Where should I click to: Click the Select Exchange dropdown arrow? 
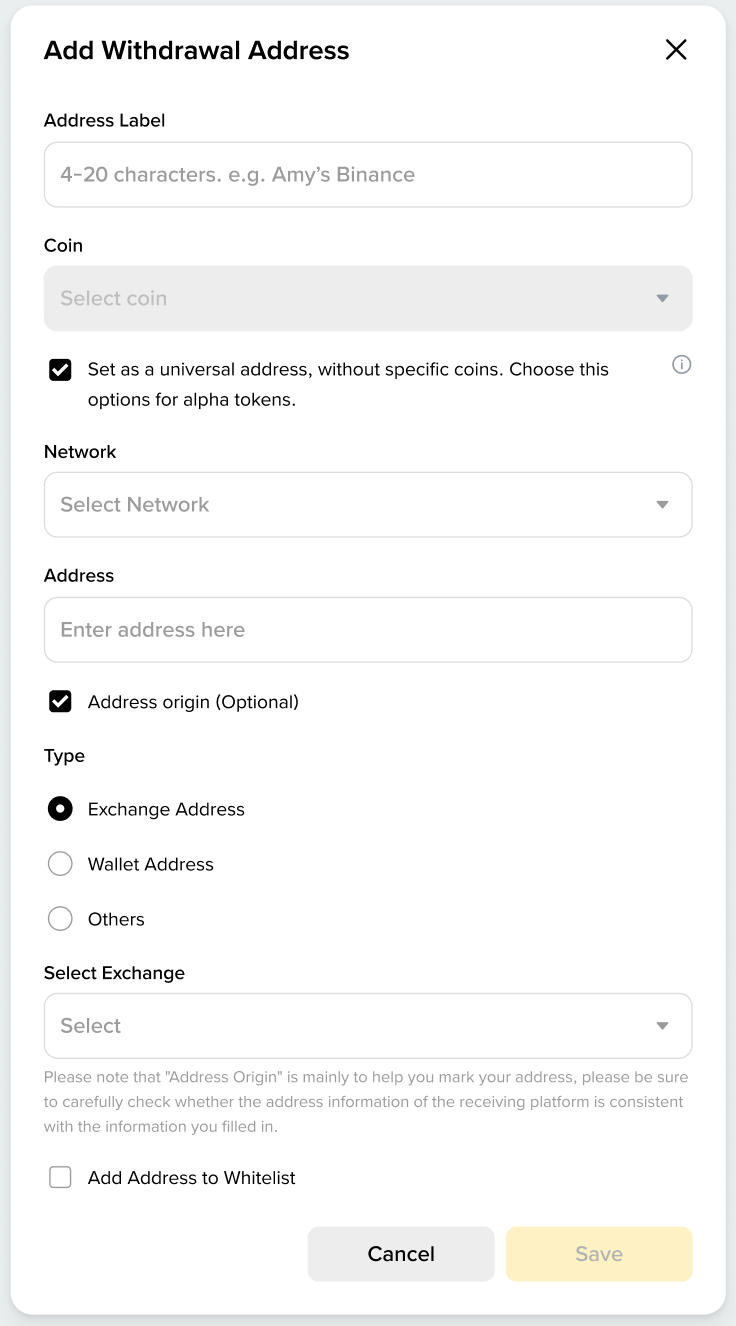pyautogui.click(x=662, y=1026)
